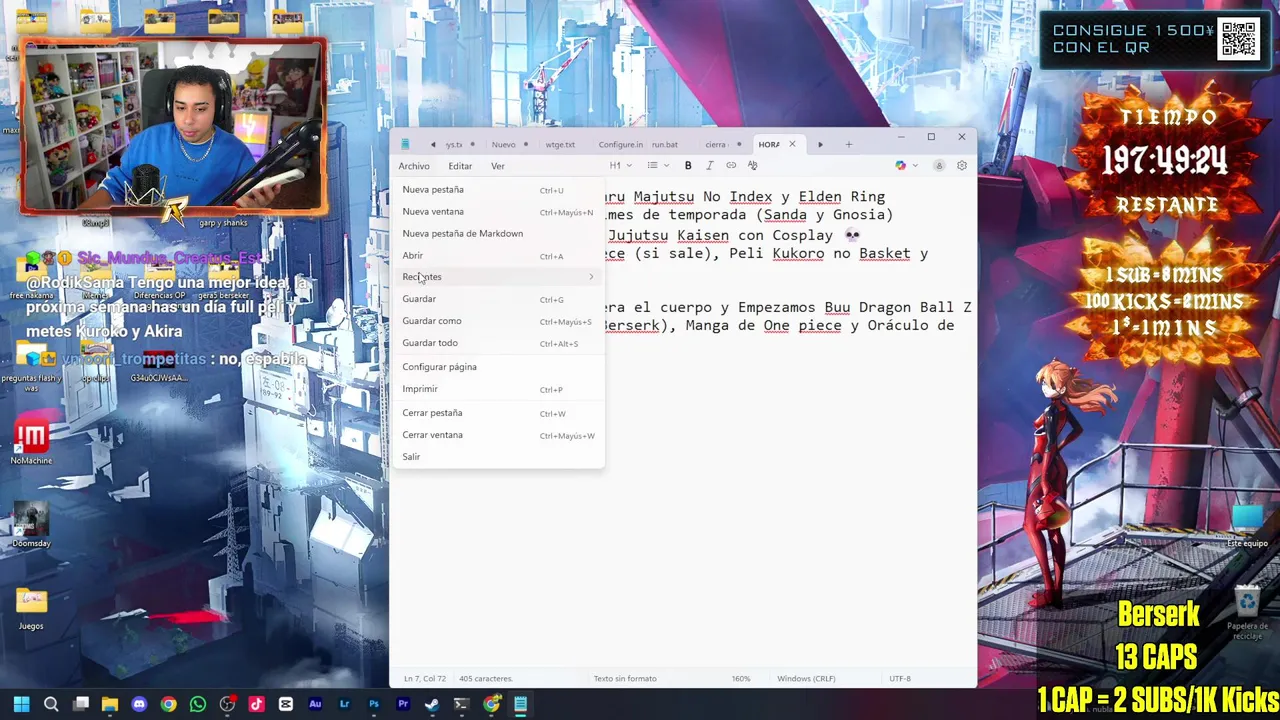Open Premiere Pro from taskbar
Screen dimensions: 1280x720
tap(403, 705)
